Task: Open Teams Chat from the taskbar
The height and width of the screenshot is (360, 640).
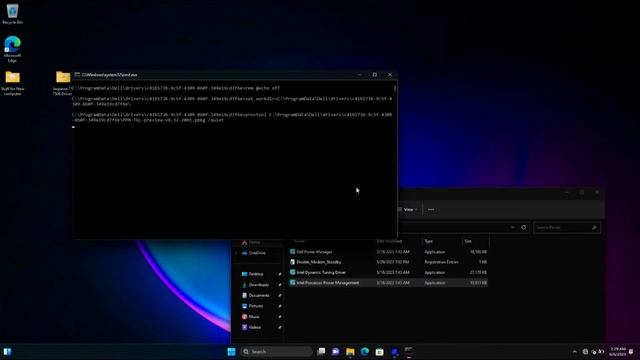Action: 336,351
